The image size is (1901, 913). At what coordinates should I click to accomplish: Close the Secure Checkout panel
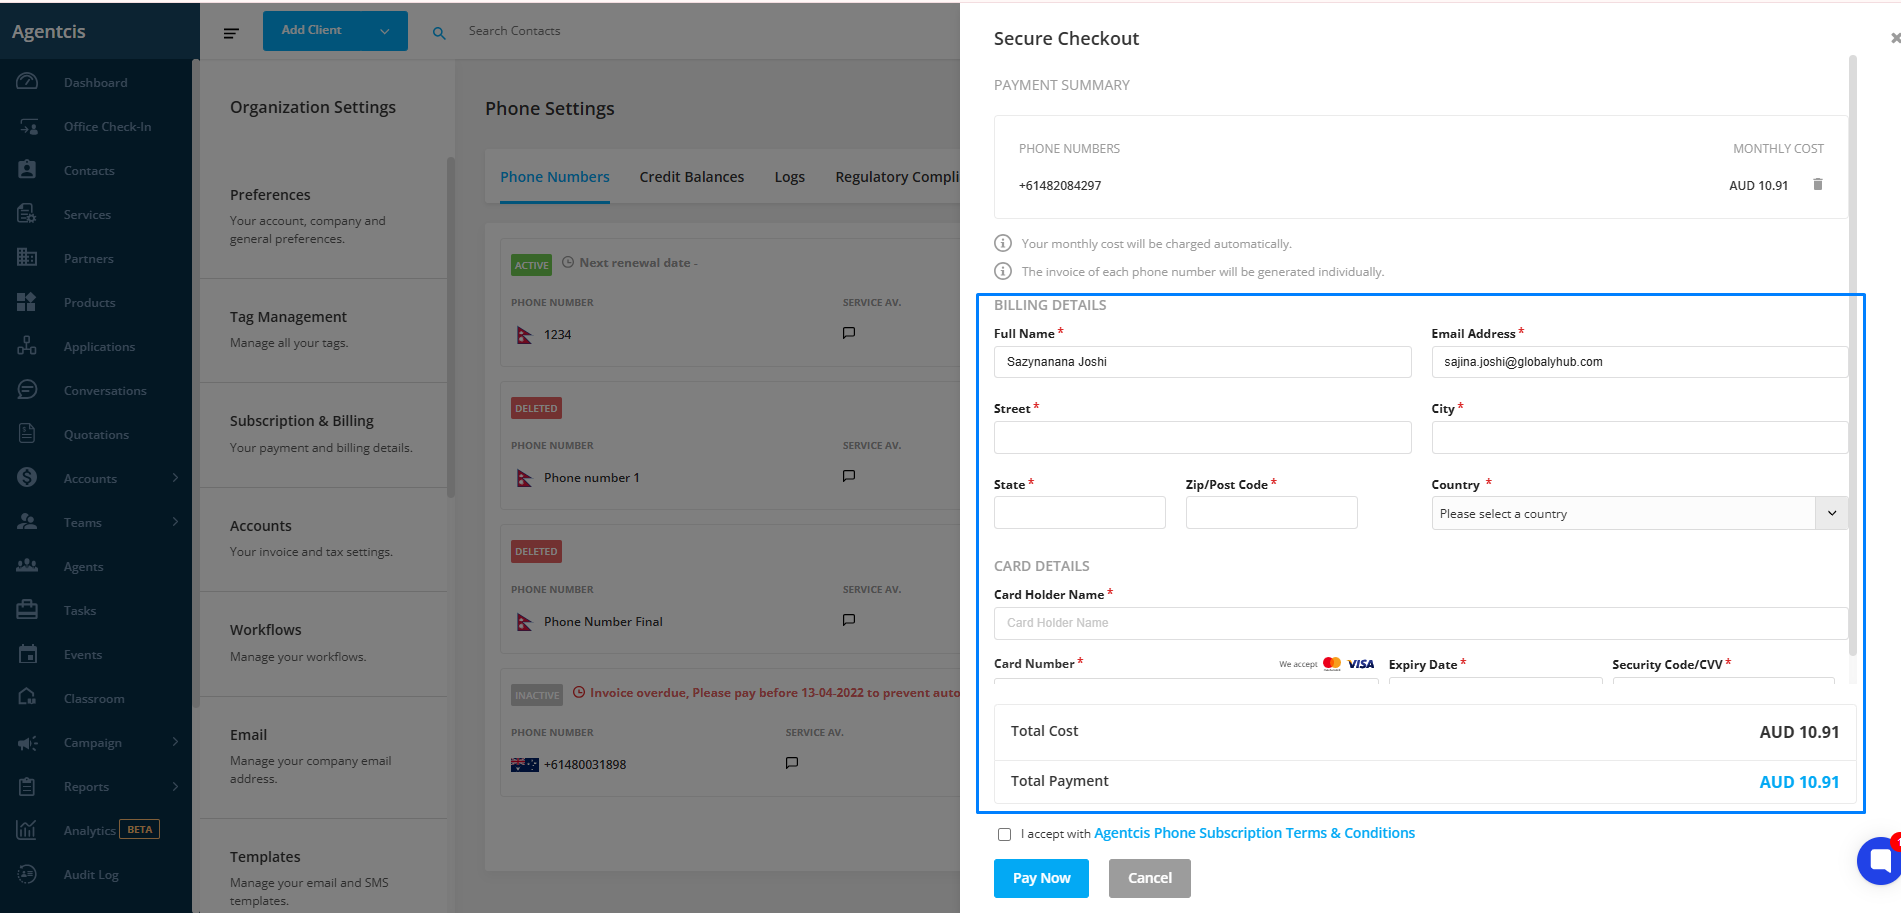(x=1895, y=38)
